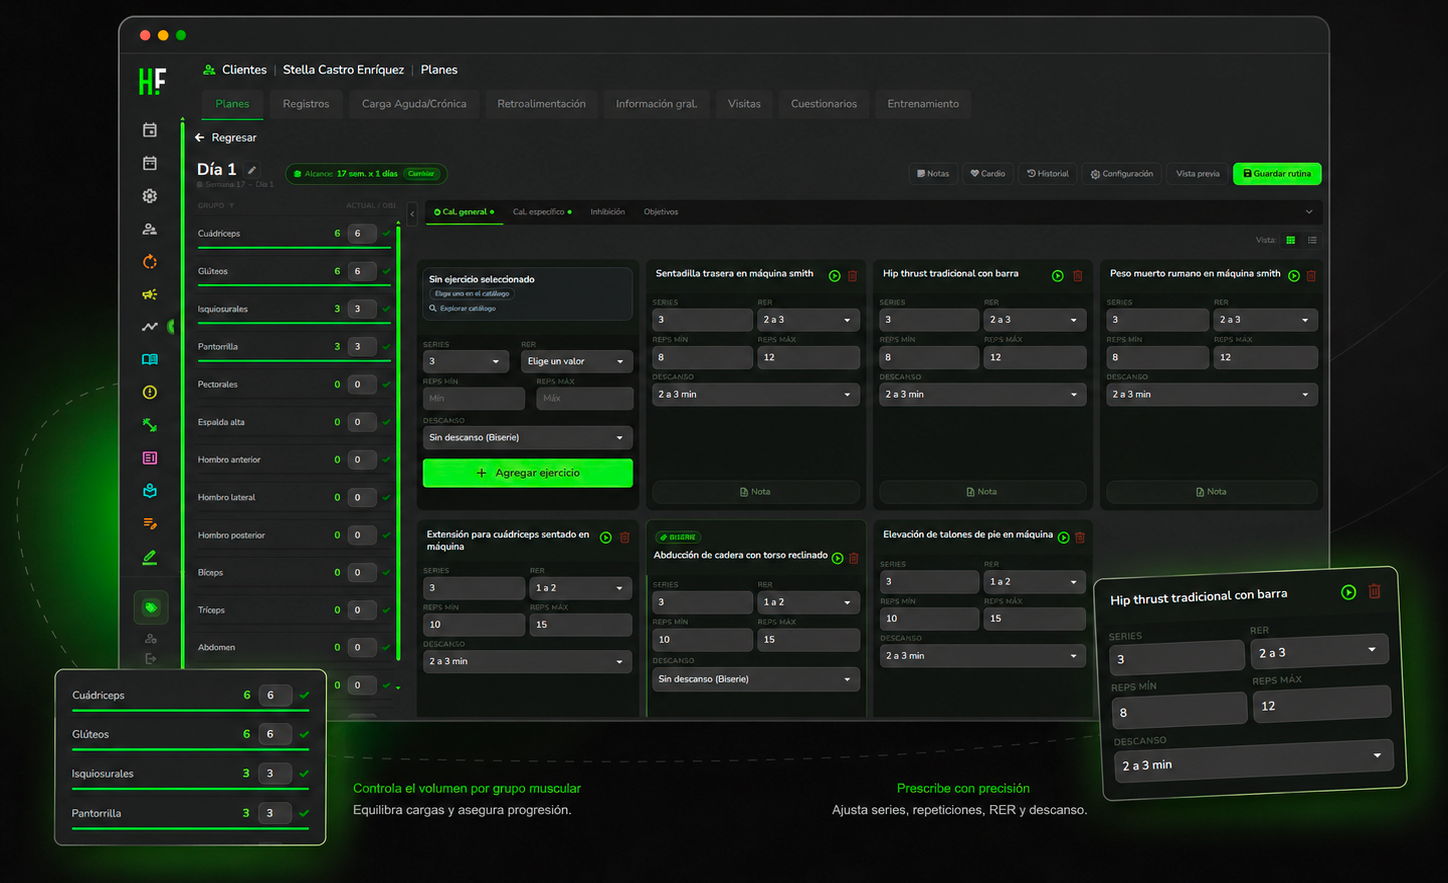This screenshot has height=883, width=1448.
Task: Expand the chevron right of the Objetivos tab row
Action: pos(1309,212)
